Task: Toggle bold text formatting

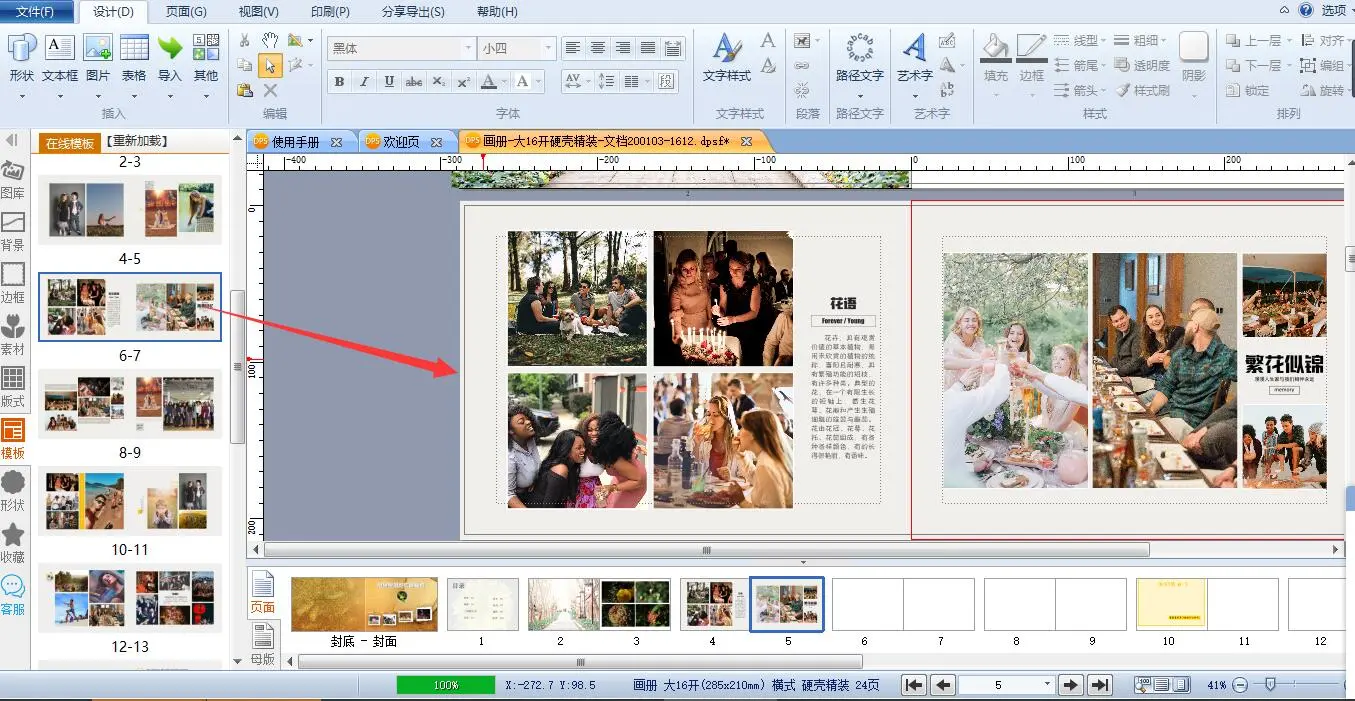Action: (339, 82)
